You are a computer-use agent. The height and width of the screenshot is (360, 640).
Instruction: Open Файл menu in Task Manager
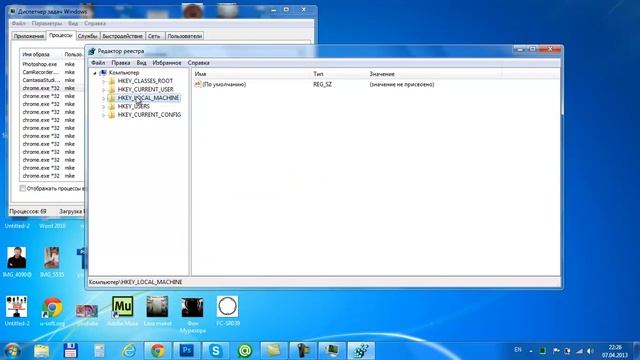pos(18,24)
